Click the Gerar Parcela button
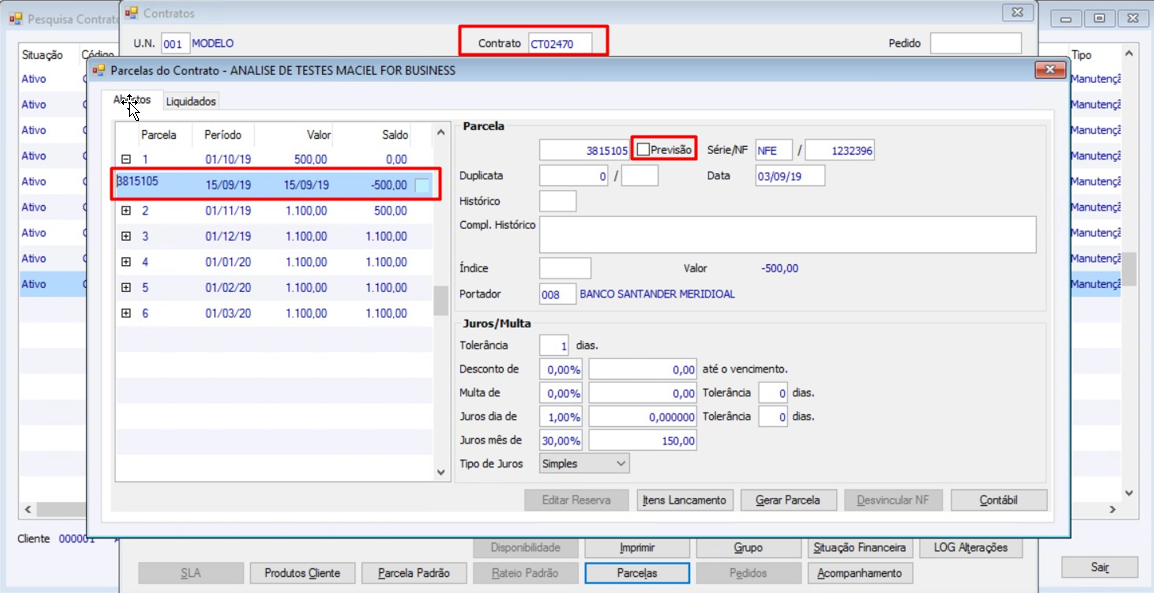Image resolution: width=1154 pixels, height=593 pixels. (788, 500)
